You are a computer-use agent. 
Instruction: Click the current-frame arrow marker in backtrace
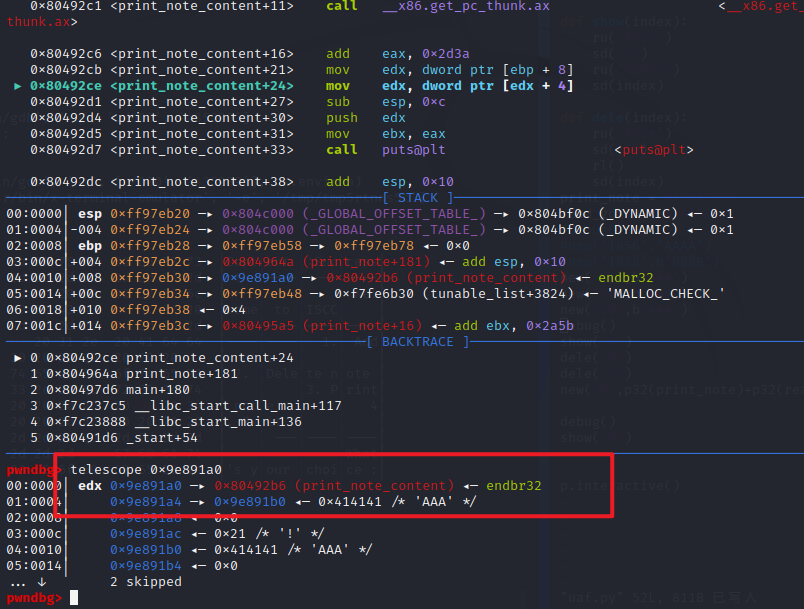pos(18,358)
